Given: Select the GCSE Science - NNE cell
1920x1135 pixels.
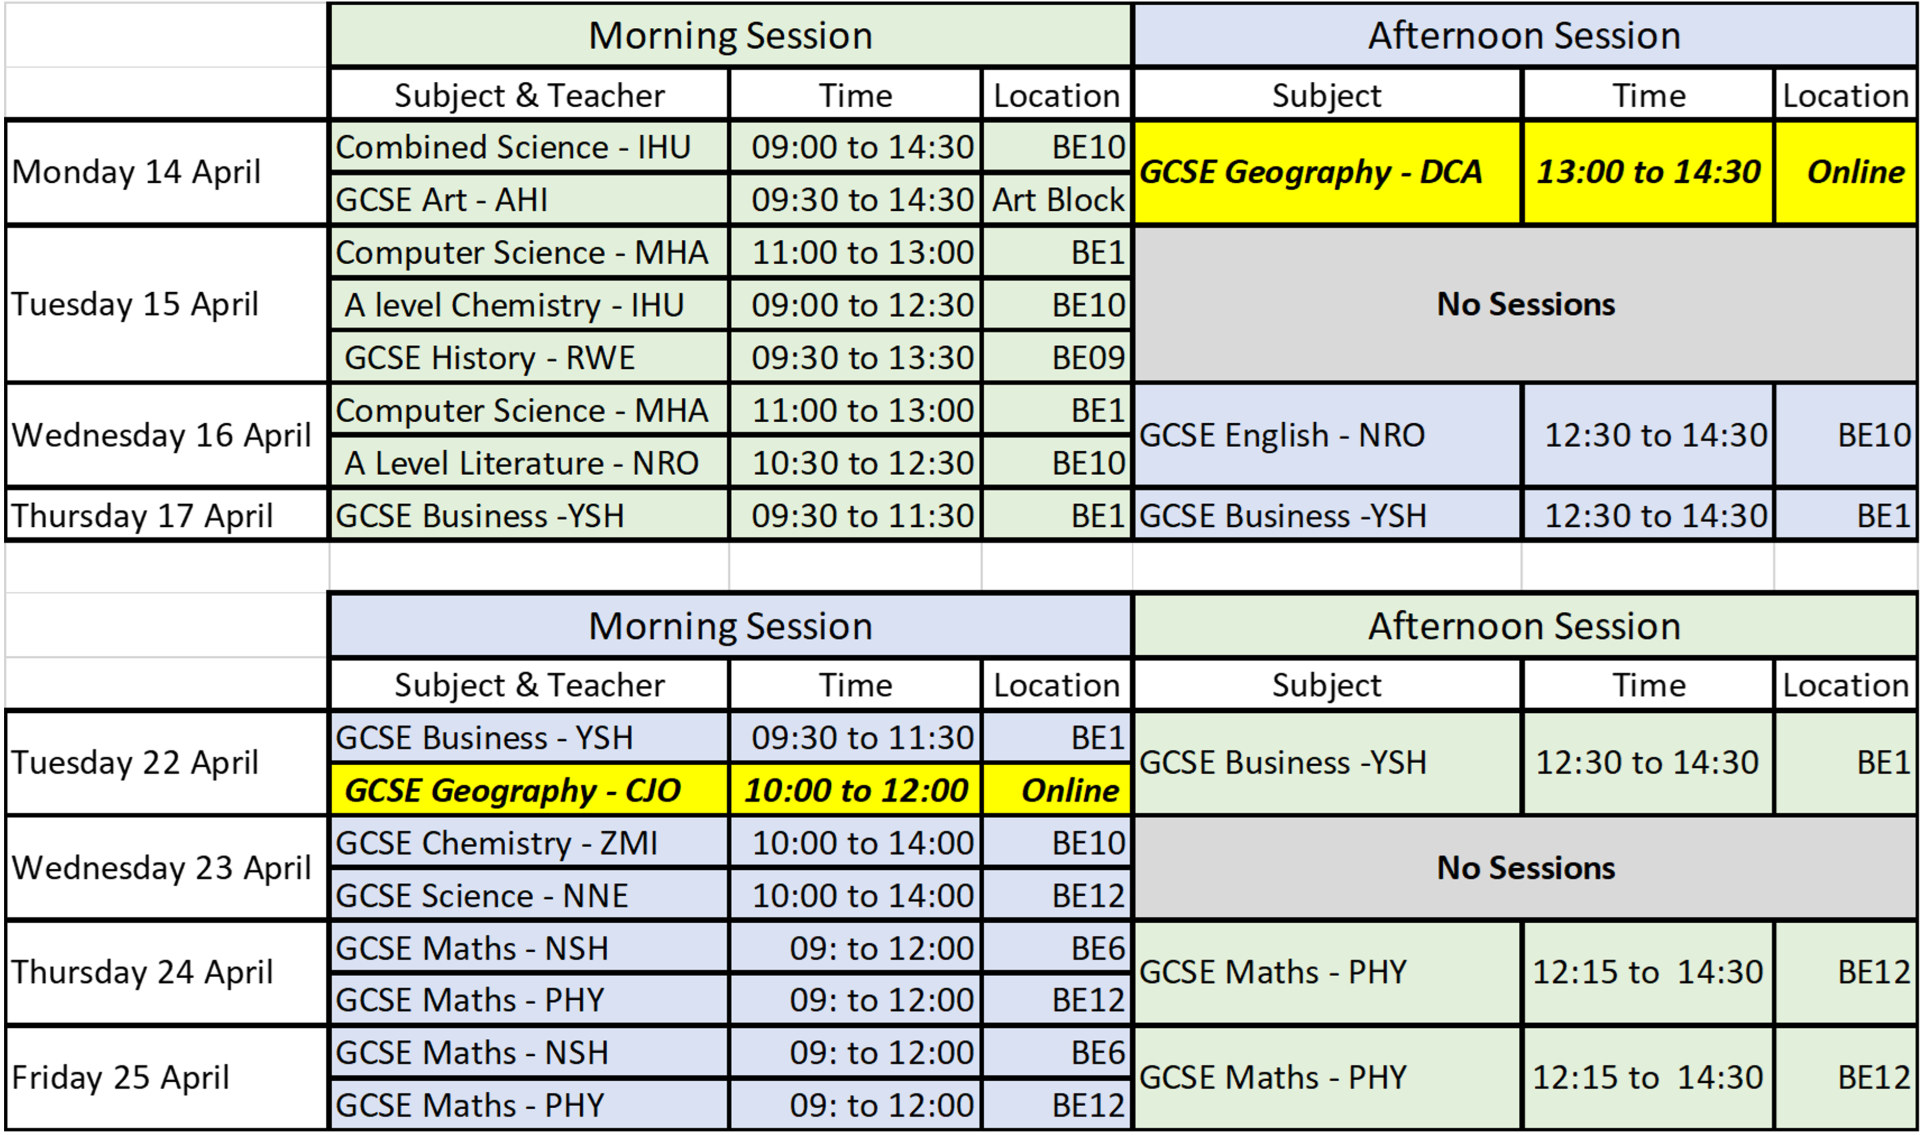Looking at the screenshot, I should [x=529, y=895].
